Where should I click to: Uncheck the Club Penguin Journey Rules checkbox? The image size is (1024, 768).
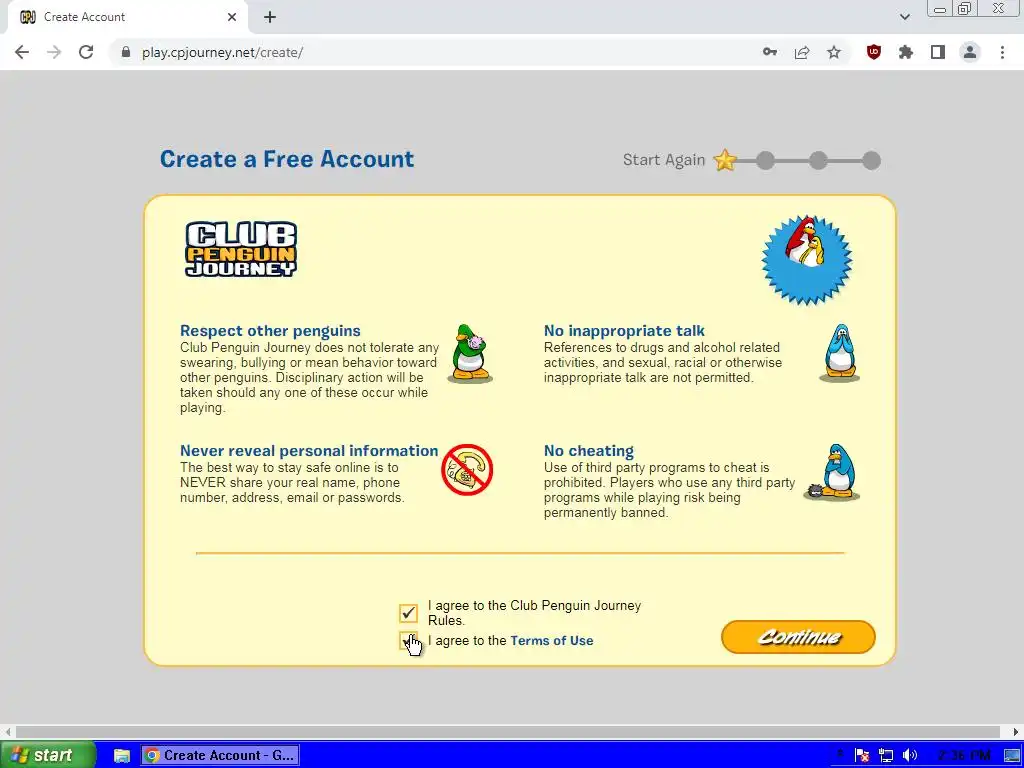(408, 613)
